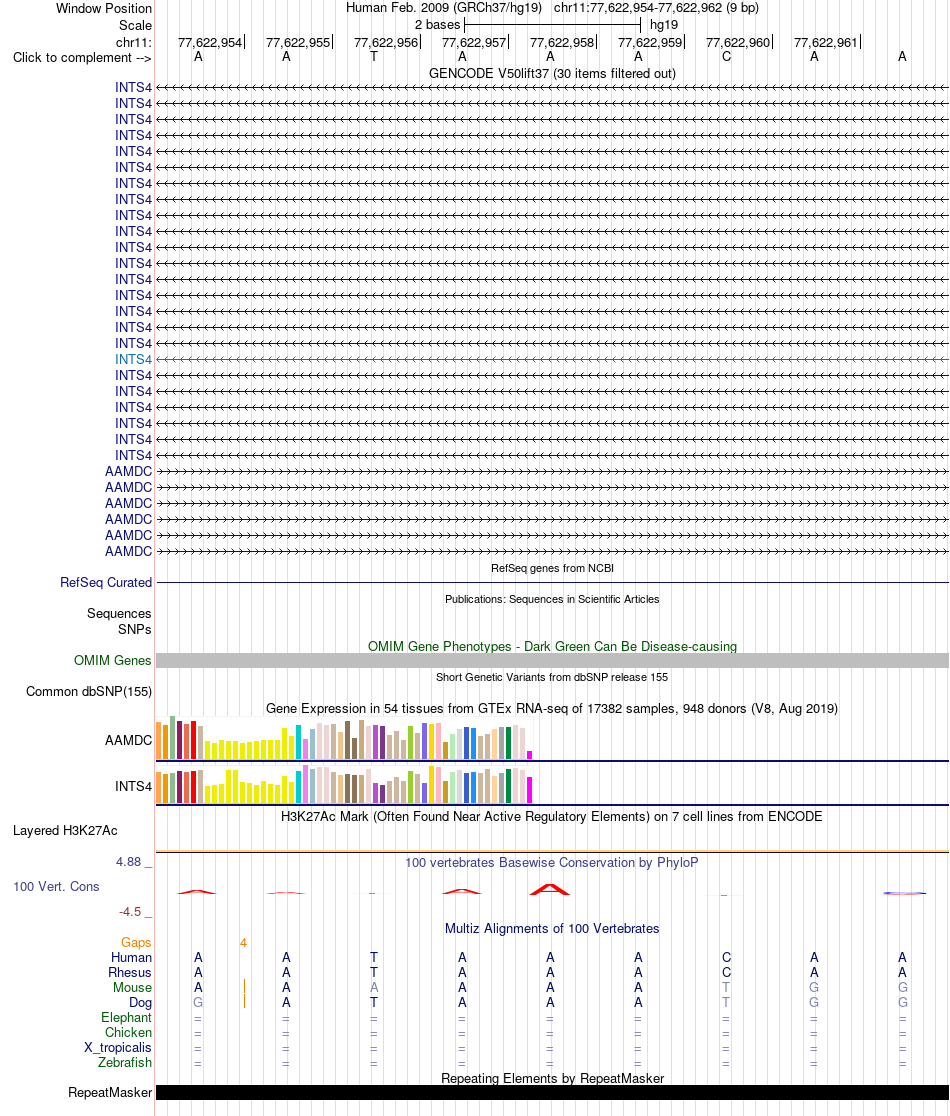Image resolution: width=950 pixels, height=1116 pixels.
Task: Click position label 77,622,959
Action: [x=650, y=43]
